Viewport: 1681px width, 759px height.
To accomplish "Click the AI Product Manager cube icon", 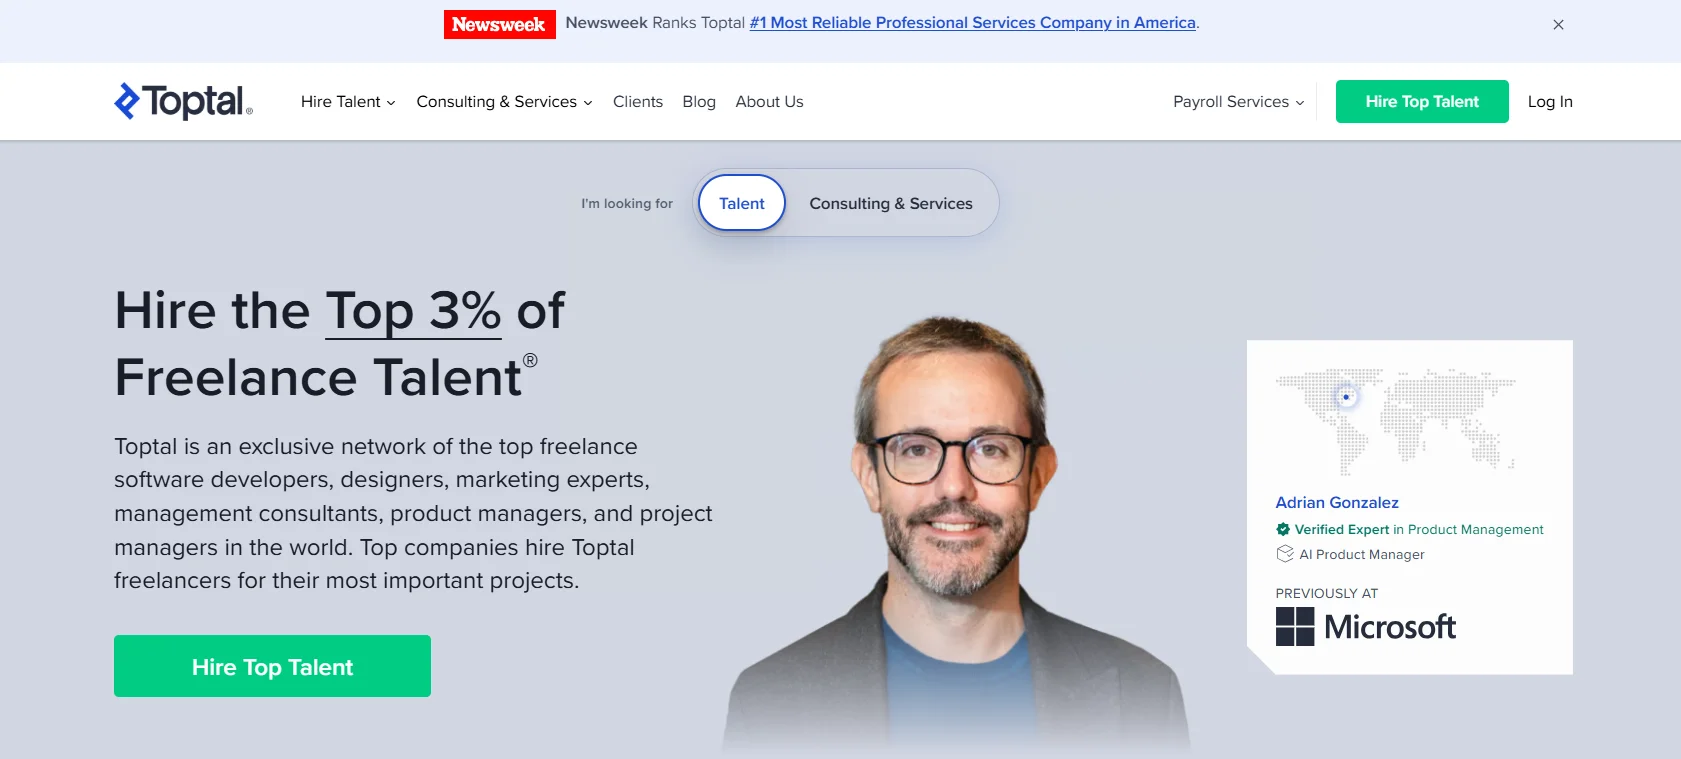I will tap(1285, 554).
